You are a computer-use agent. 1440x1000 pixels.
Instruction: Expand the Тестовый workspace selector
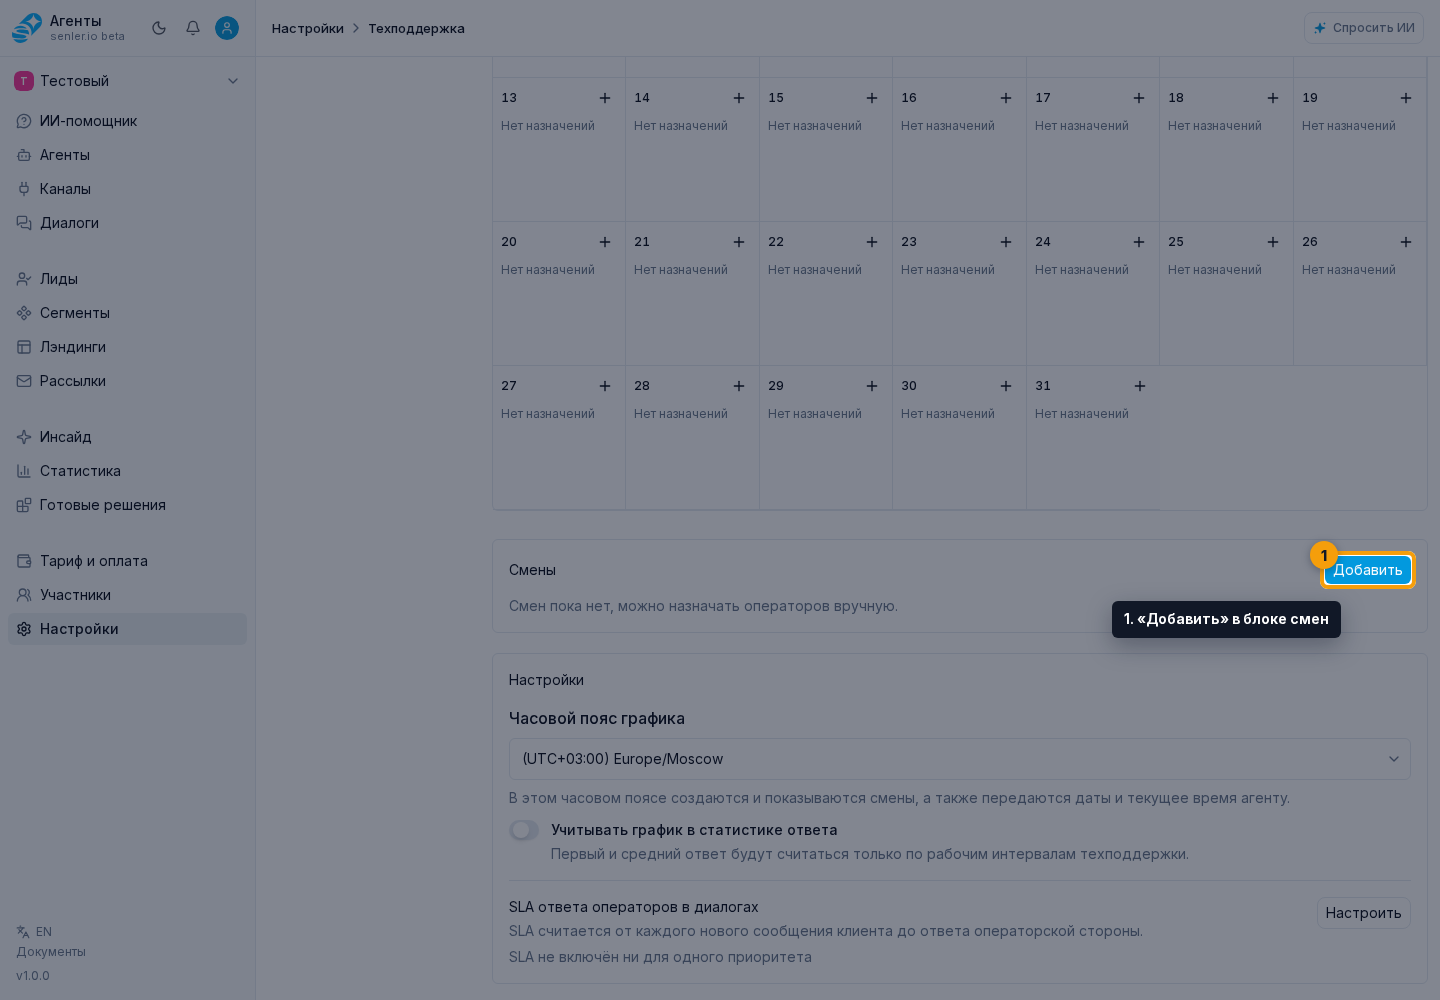point(127,81)
